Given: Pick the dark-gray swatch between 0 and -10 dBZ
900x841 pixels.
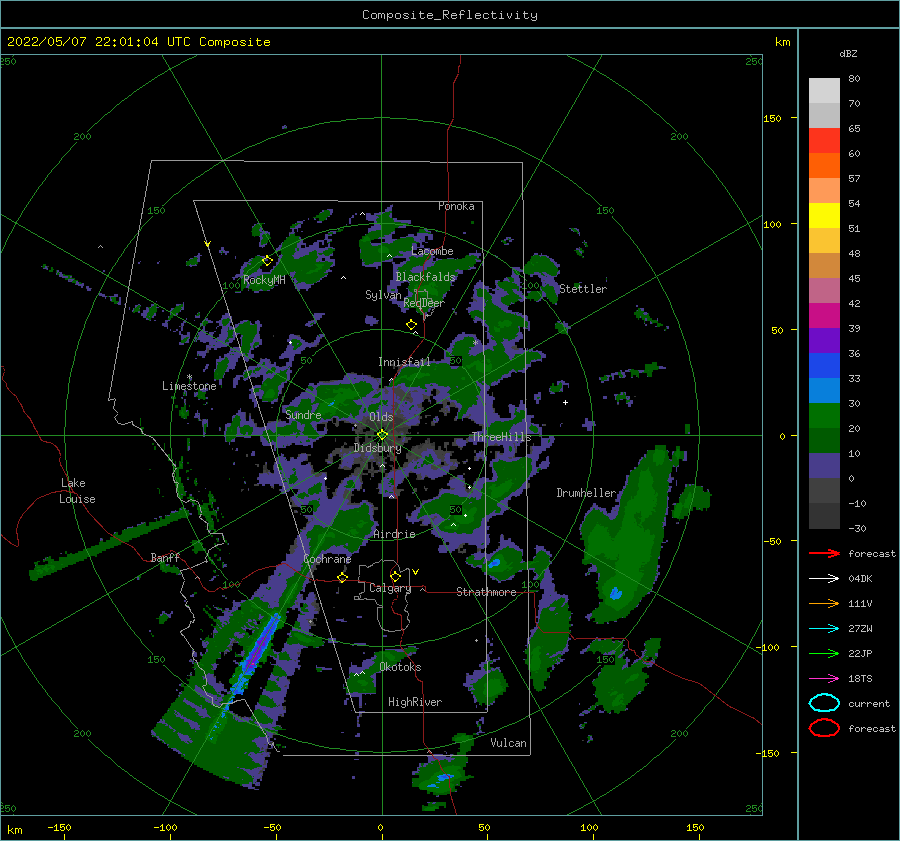Looking at the screenshot, I should 824,491.
